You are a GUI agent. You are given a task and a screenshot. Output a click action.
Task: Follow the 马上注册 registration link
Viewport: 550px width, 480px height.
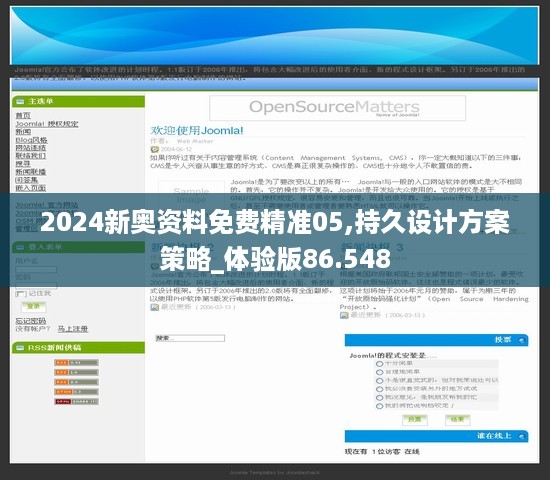click(73, 329)
